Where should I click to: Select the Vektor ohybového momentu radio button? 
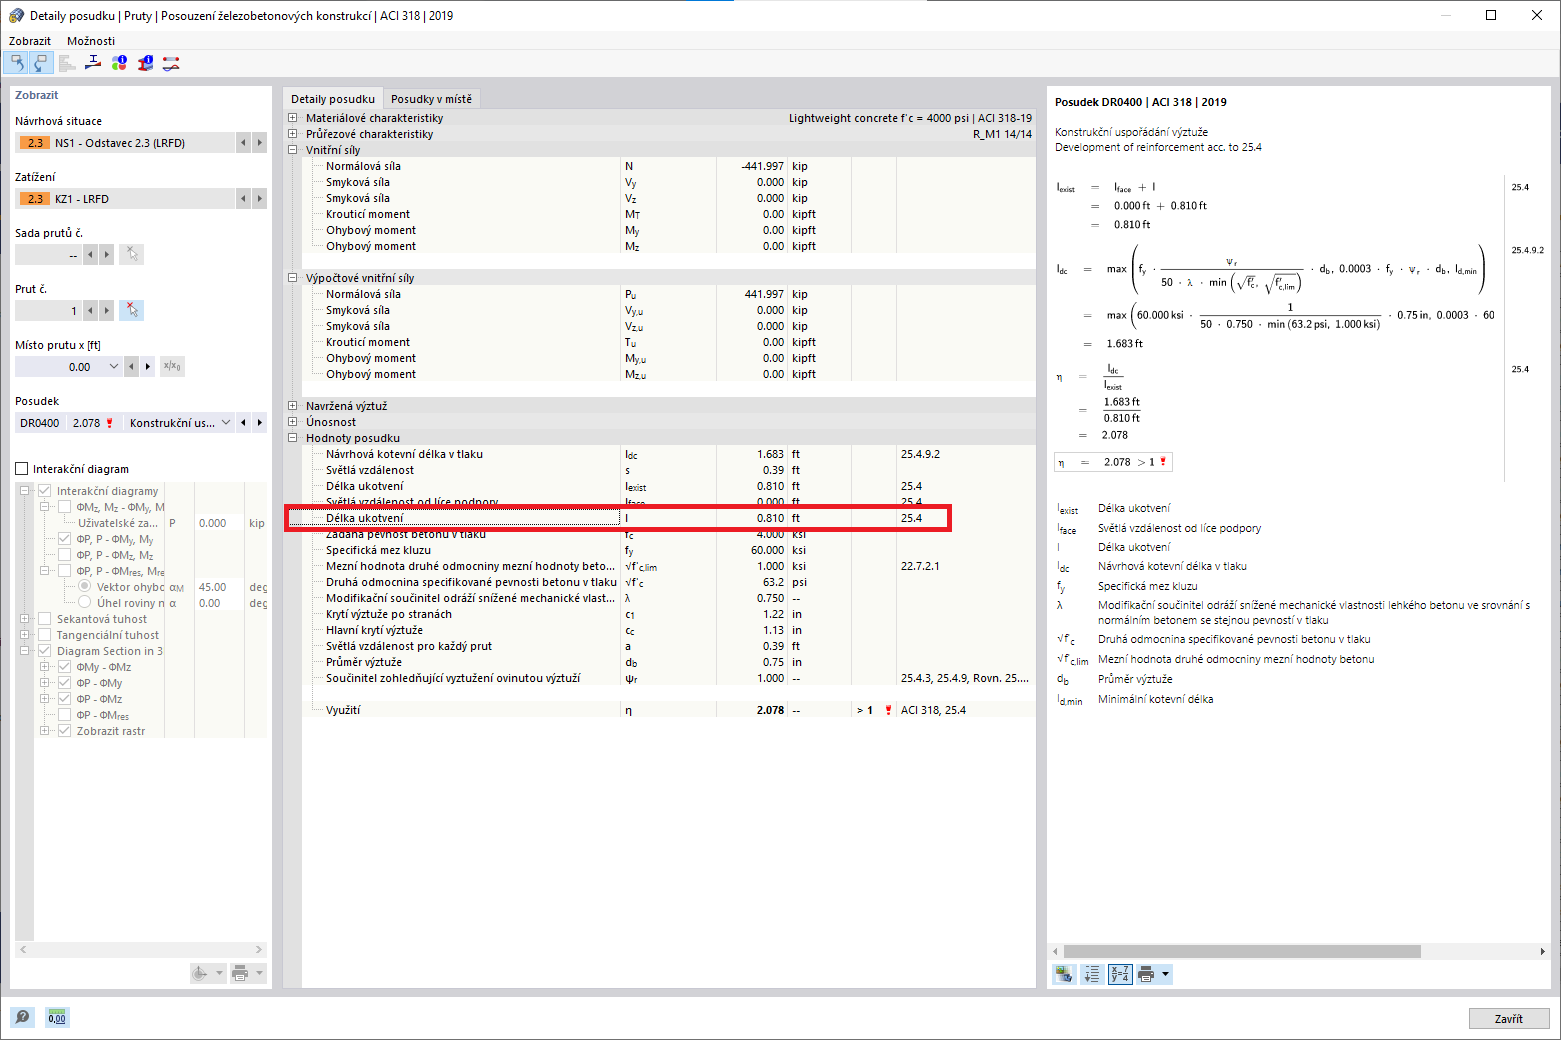pyautogui.click(x=85, y=586)
